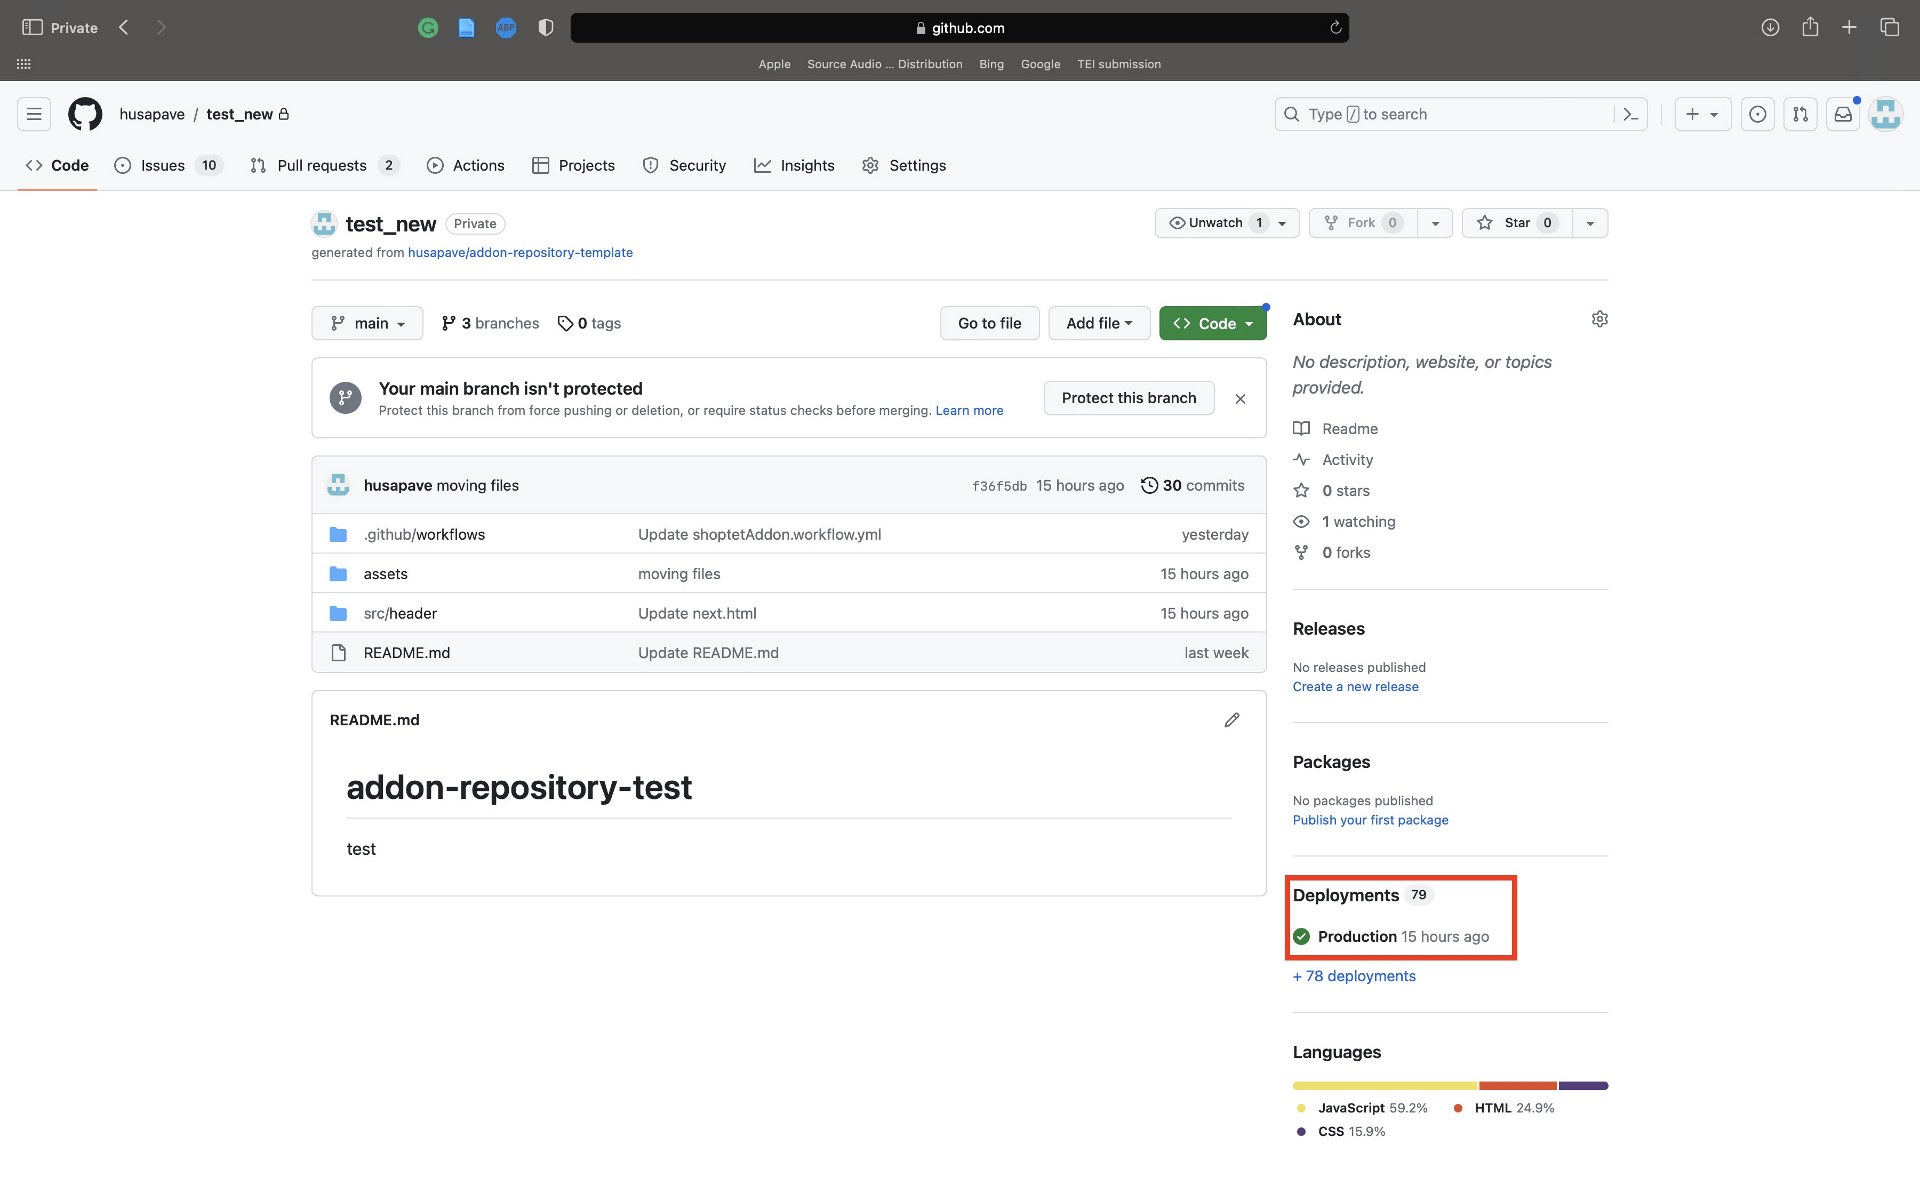The height and width of the screenshot is (1201, 1920).
Task: Click the Insights graph icon
Action: click(762, 166)
